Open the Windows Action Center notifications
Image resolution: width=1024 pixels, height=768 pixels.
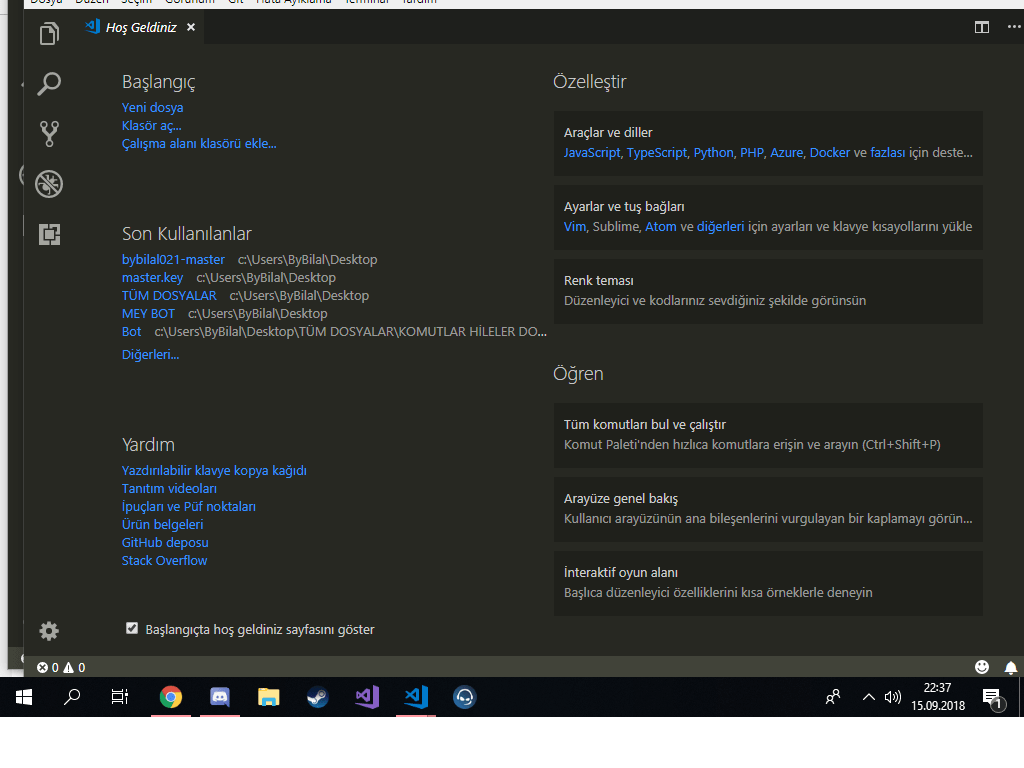coord(993,698)
